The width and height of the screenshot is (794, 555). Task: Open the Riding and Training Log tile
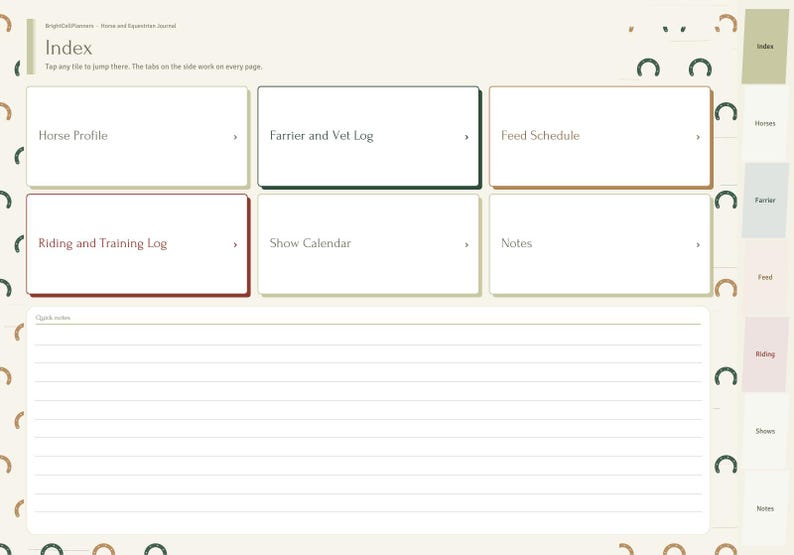pos(137,244)
